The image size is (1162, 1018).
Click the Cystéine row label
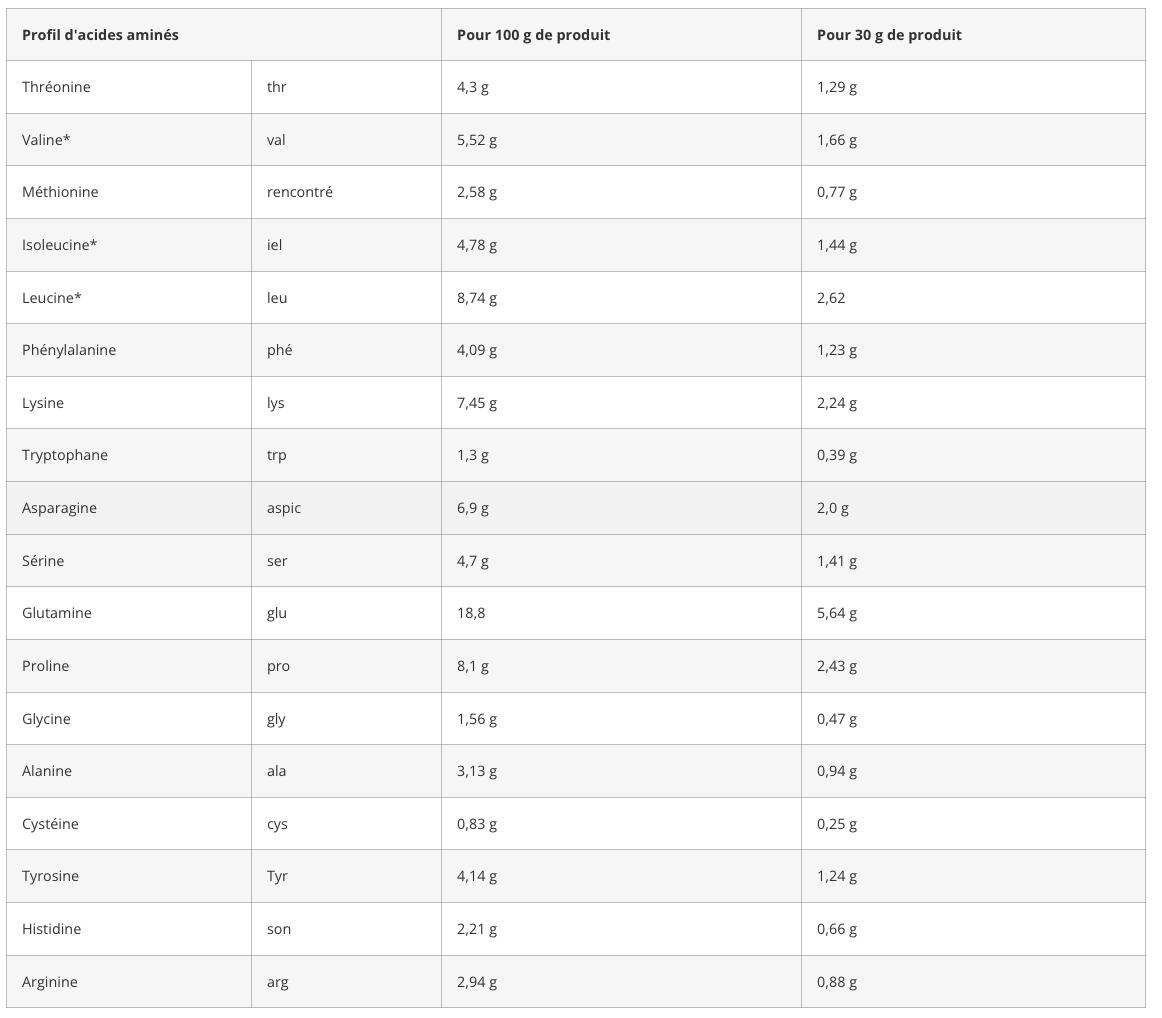click(x=50, y=824)
